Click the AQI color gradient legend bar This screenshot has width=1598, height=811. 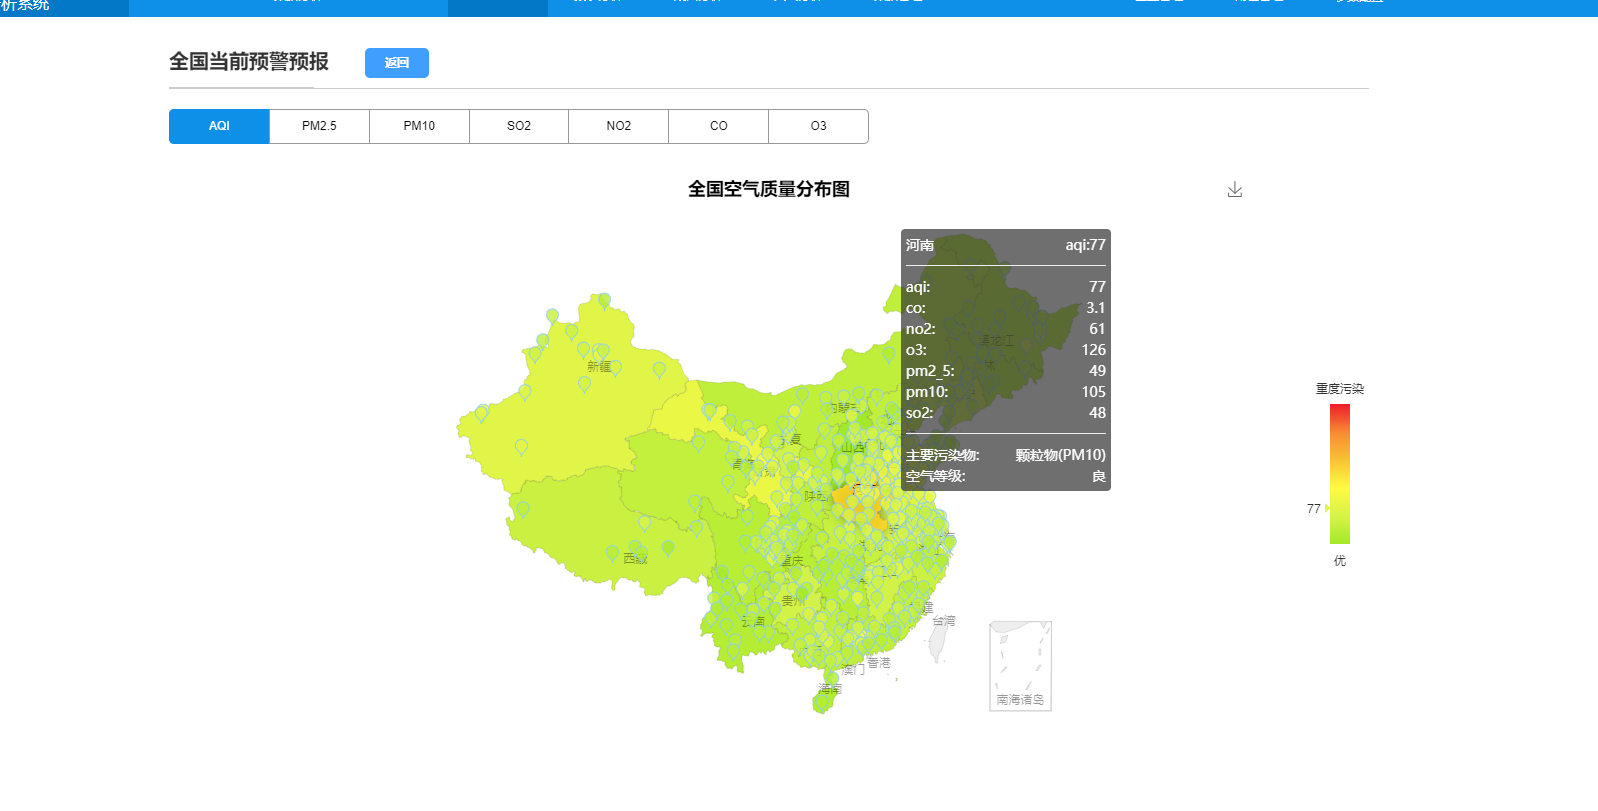pyautogui.click(x=1340, y=474)
